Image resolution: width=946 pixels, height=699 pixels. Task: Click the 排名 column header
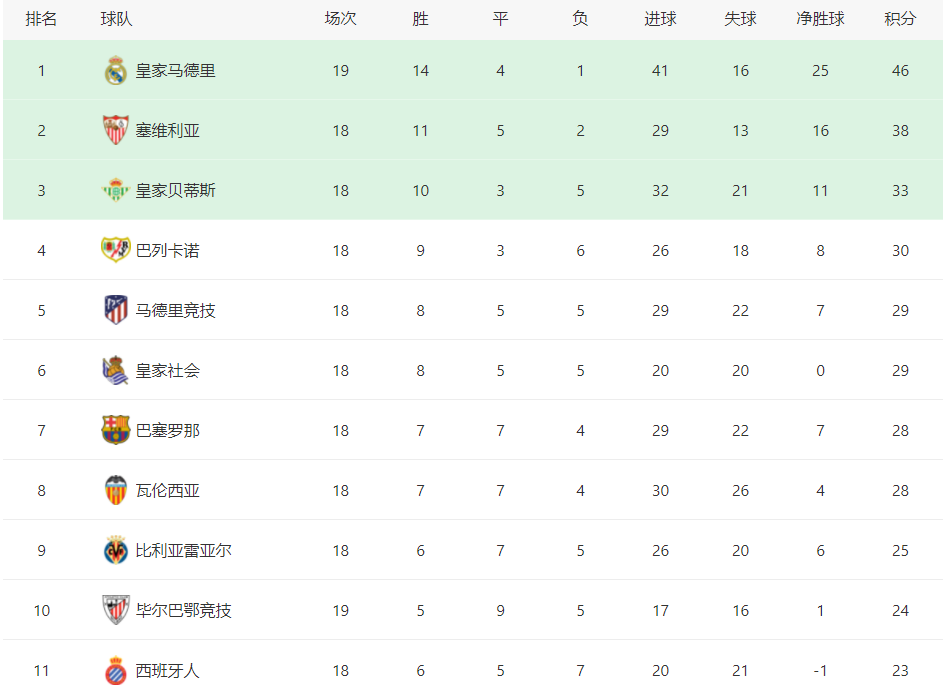(x=41, y=19)
